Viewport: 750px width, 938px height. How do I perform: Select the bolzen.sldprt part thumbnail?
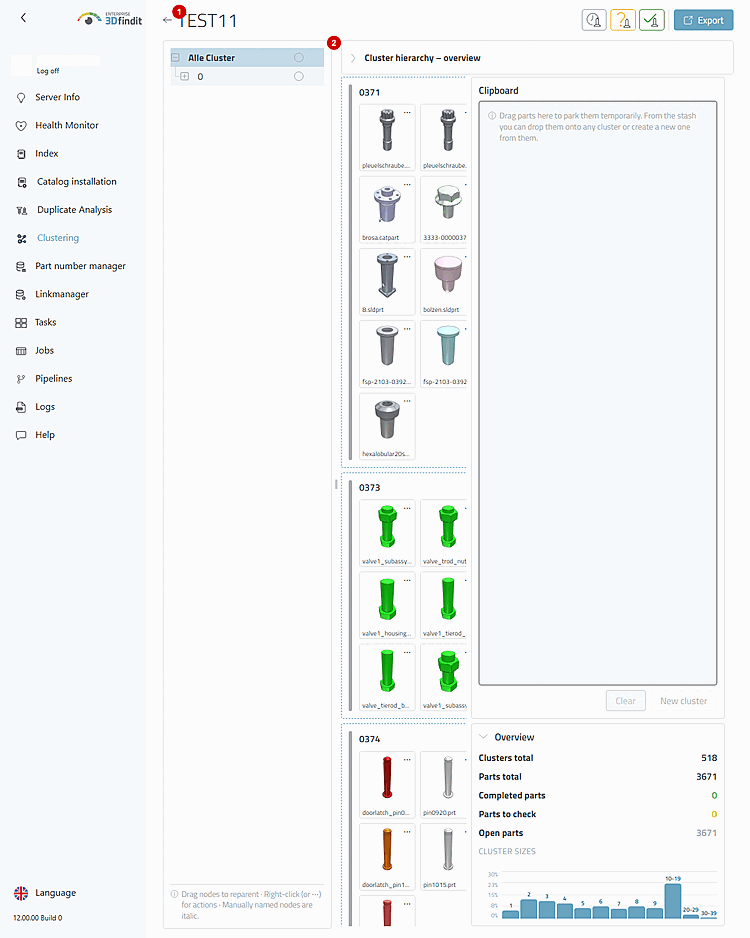click(x=444, y=281)
